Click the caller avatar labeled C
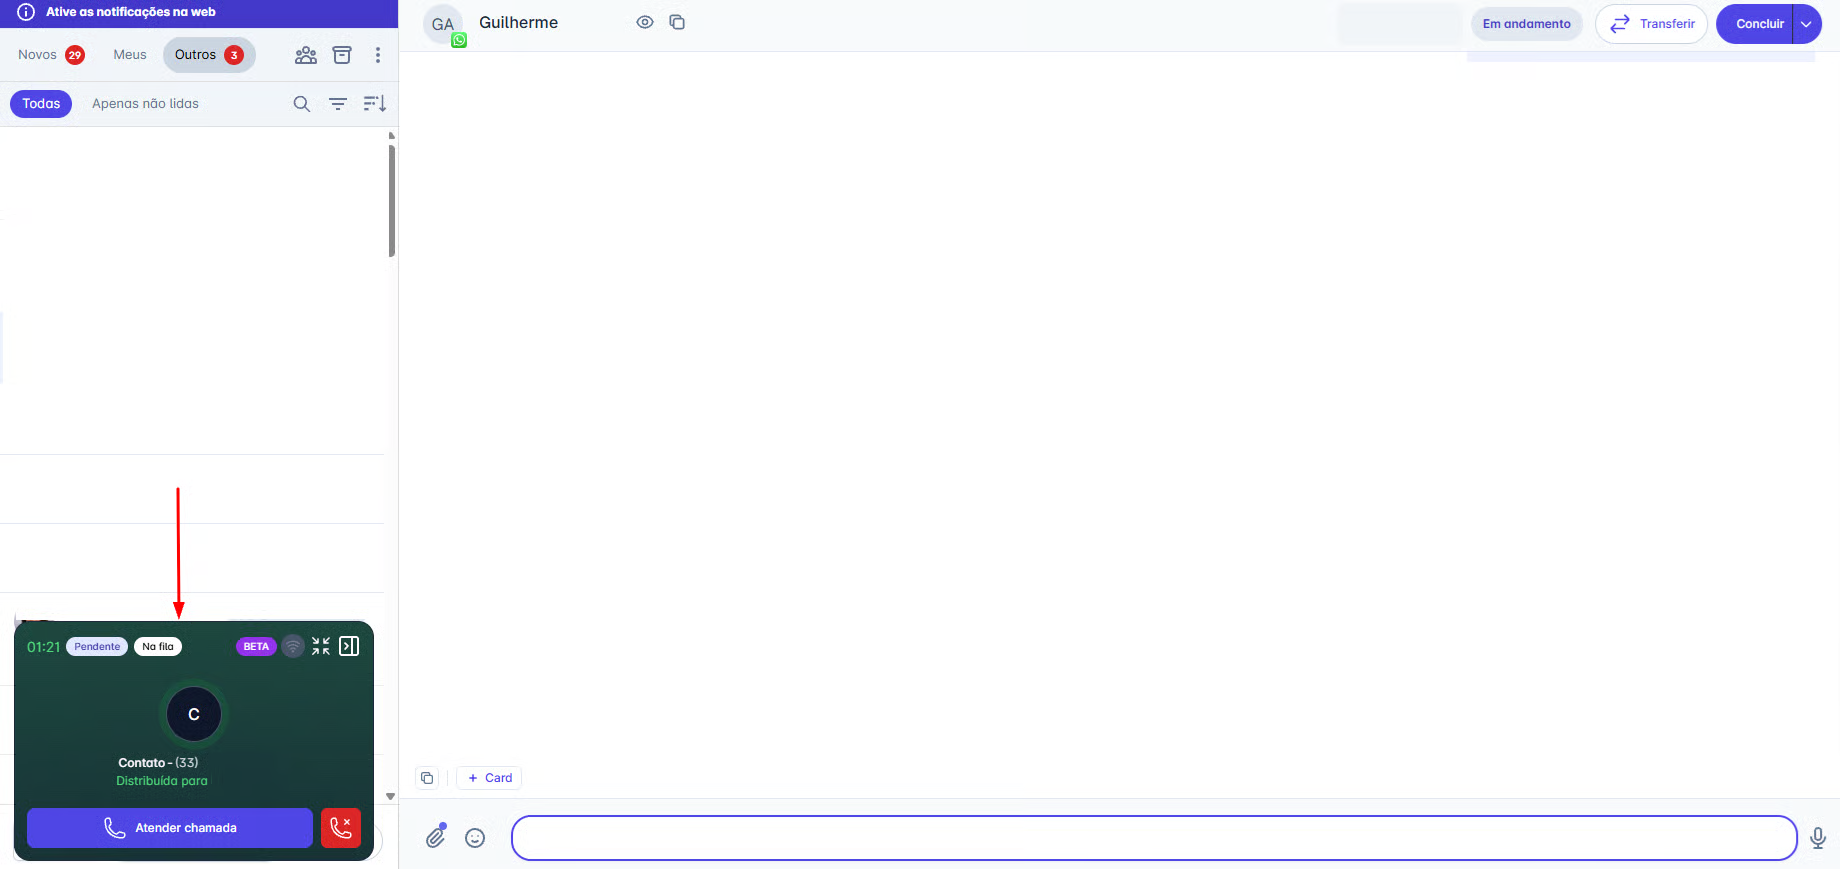The width and height of the screenshot is (1840, 869). [194, 714]
